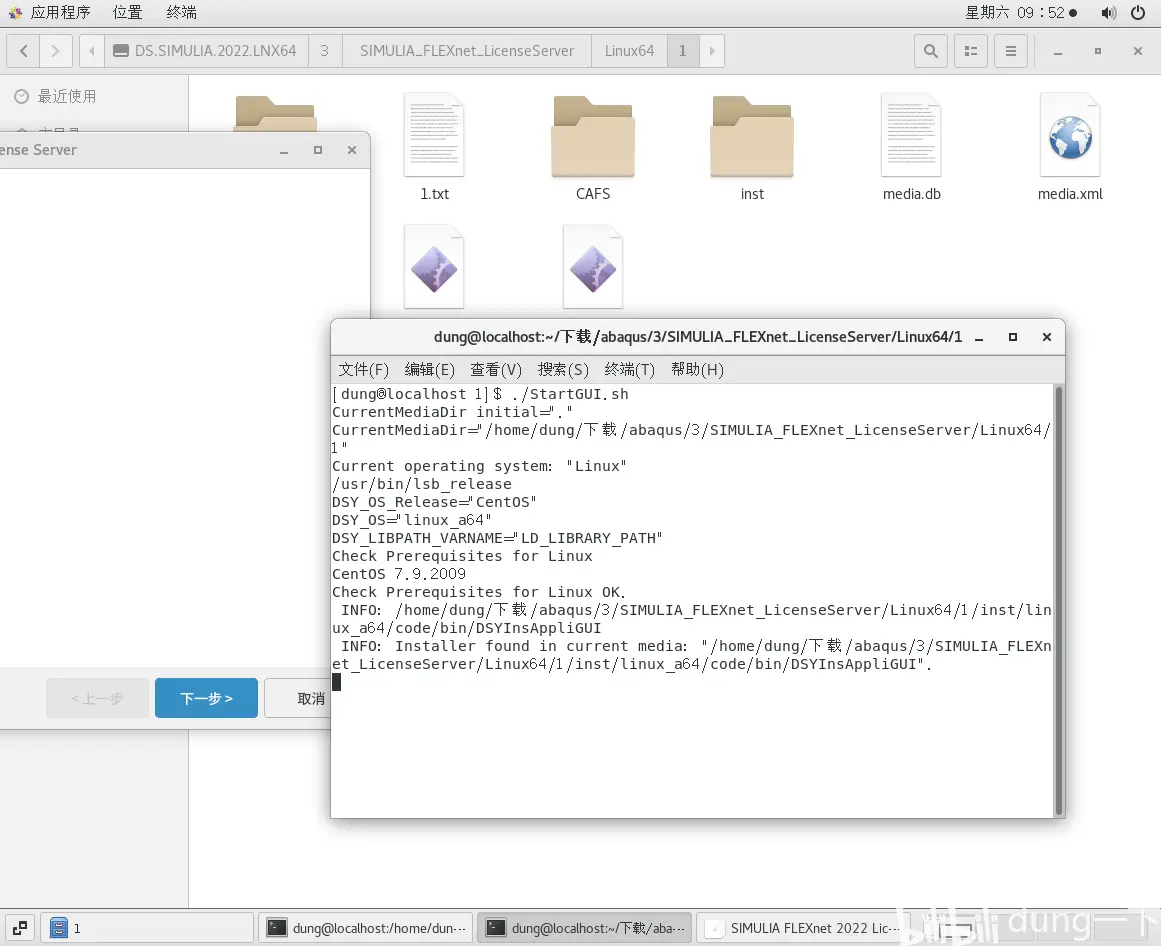Select 1.txt file icon
The width and height of the screenshot is (1161, 946).
(x=434, y=135)
